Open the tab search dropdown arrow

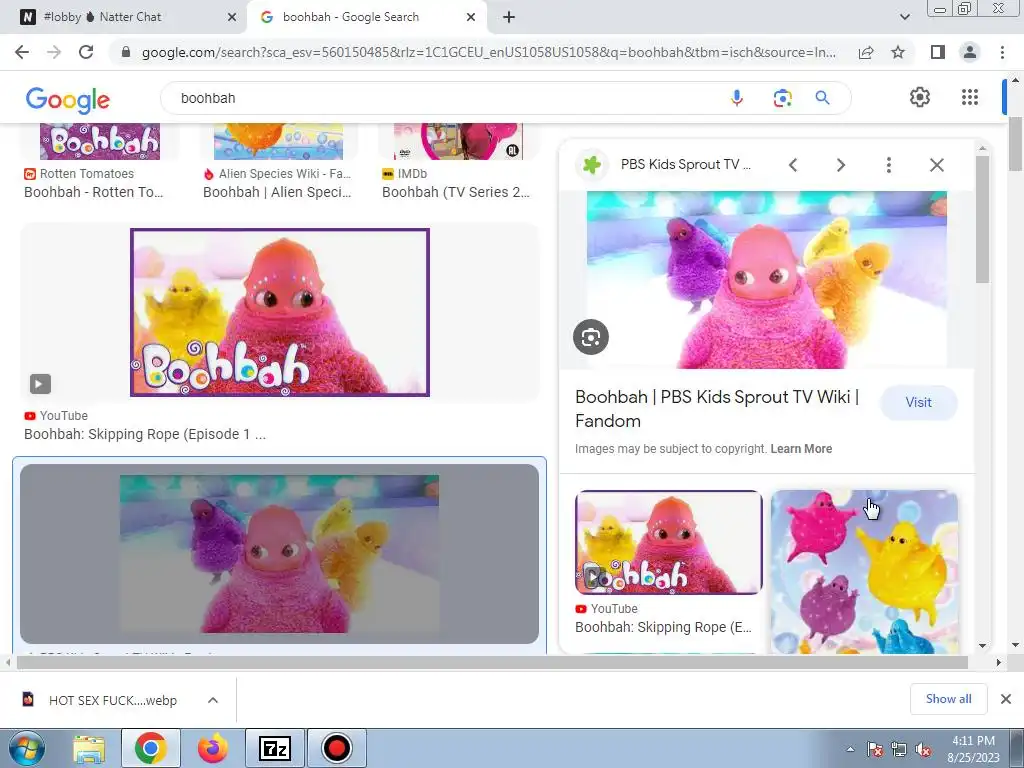pyautogui.click(x=904, y=17)
